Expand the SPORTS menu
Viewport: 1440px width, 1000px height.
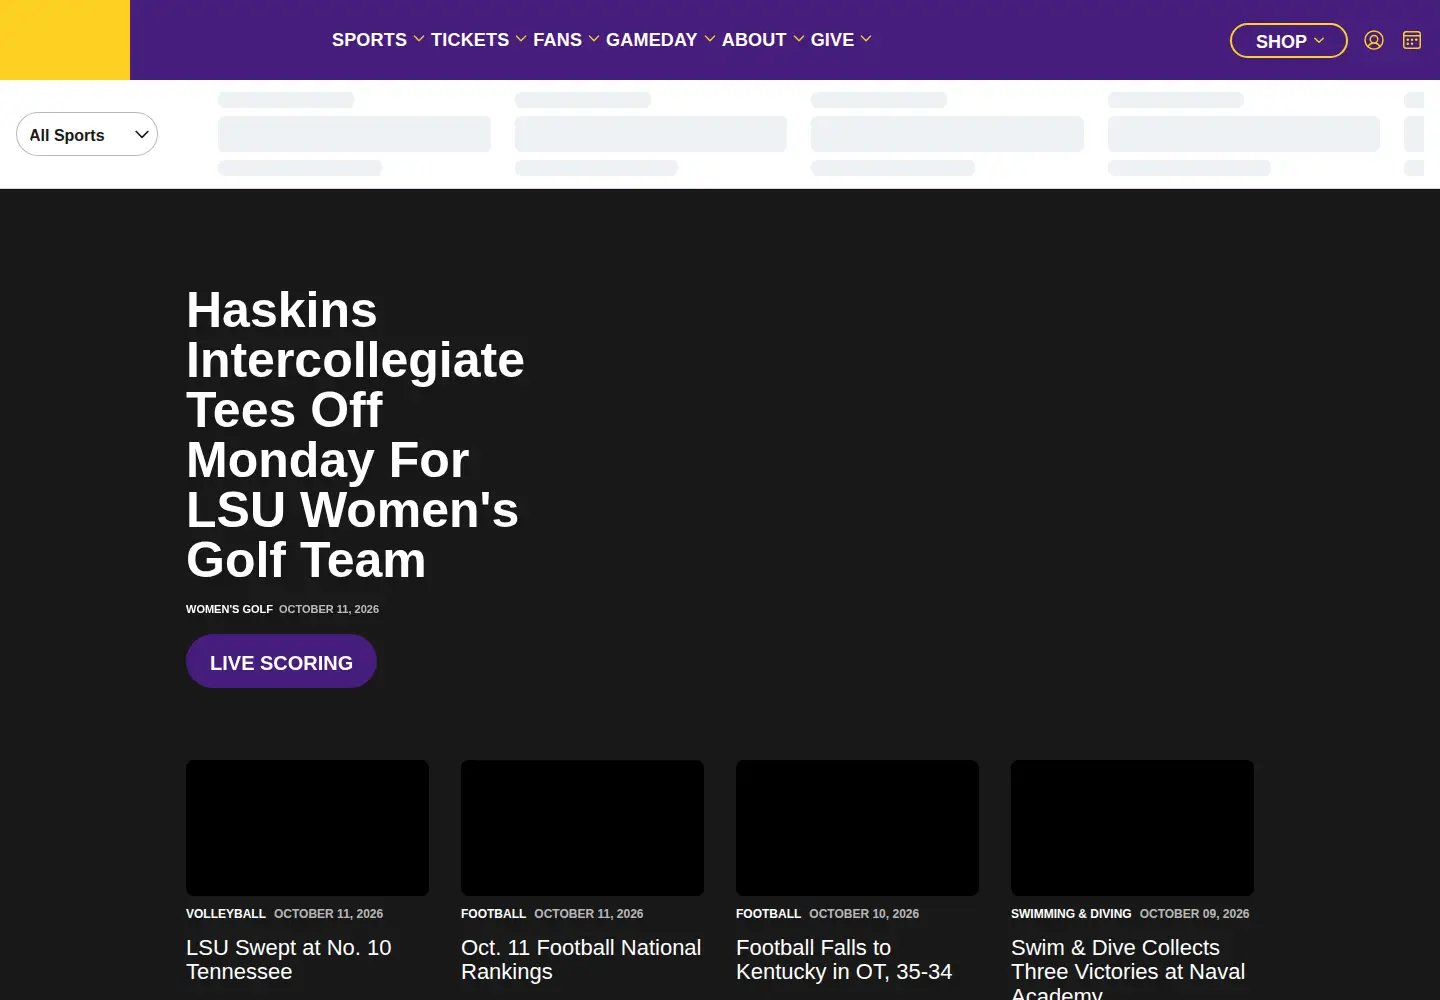coord(378,40)
